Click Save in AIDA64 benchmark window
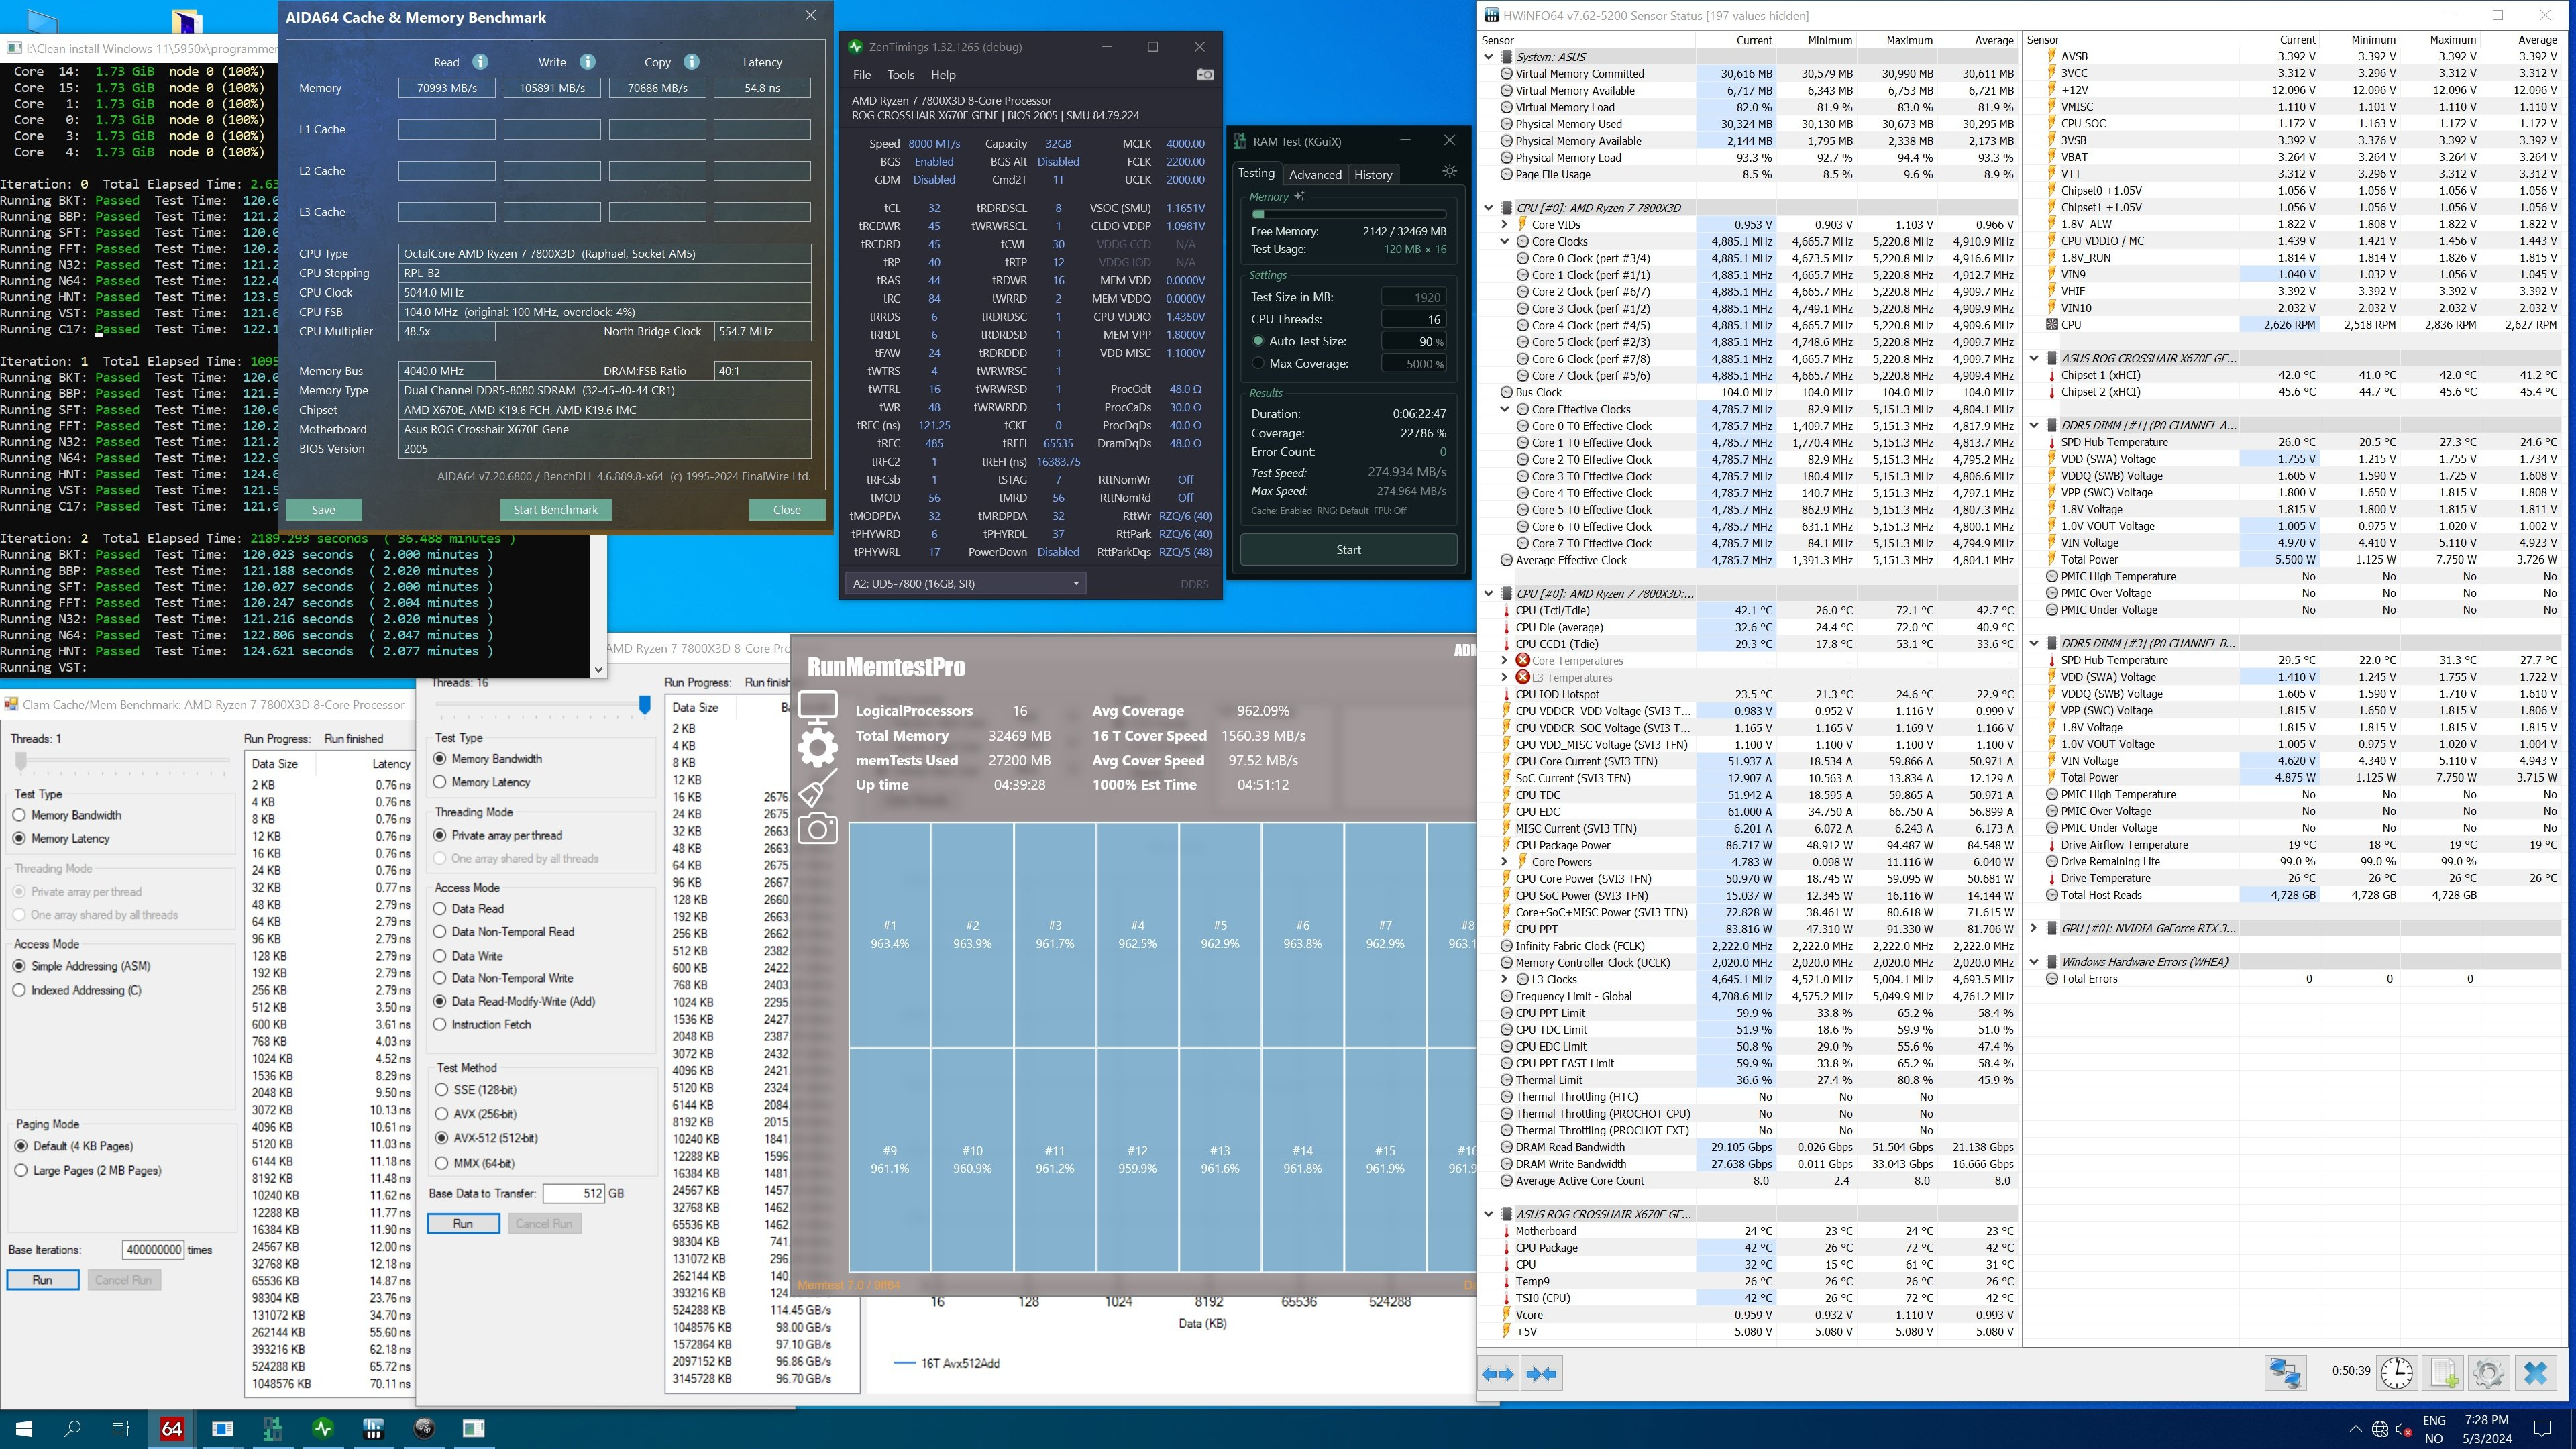Screen dimensions: 2576x1449 323,510
